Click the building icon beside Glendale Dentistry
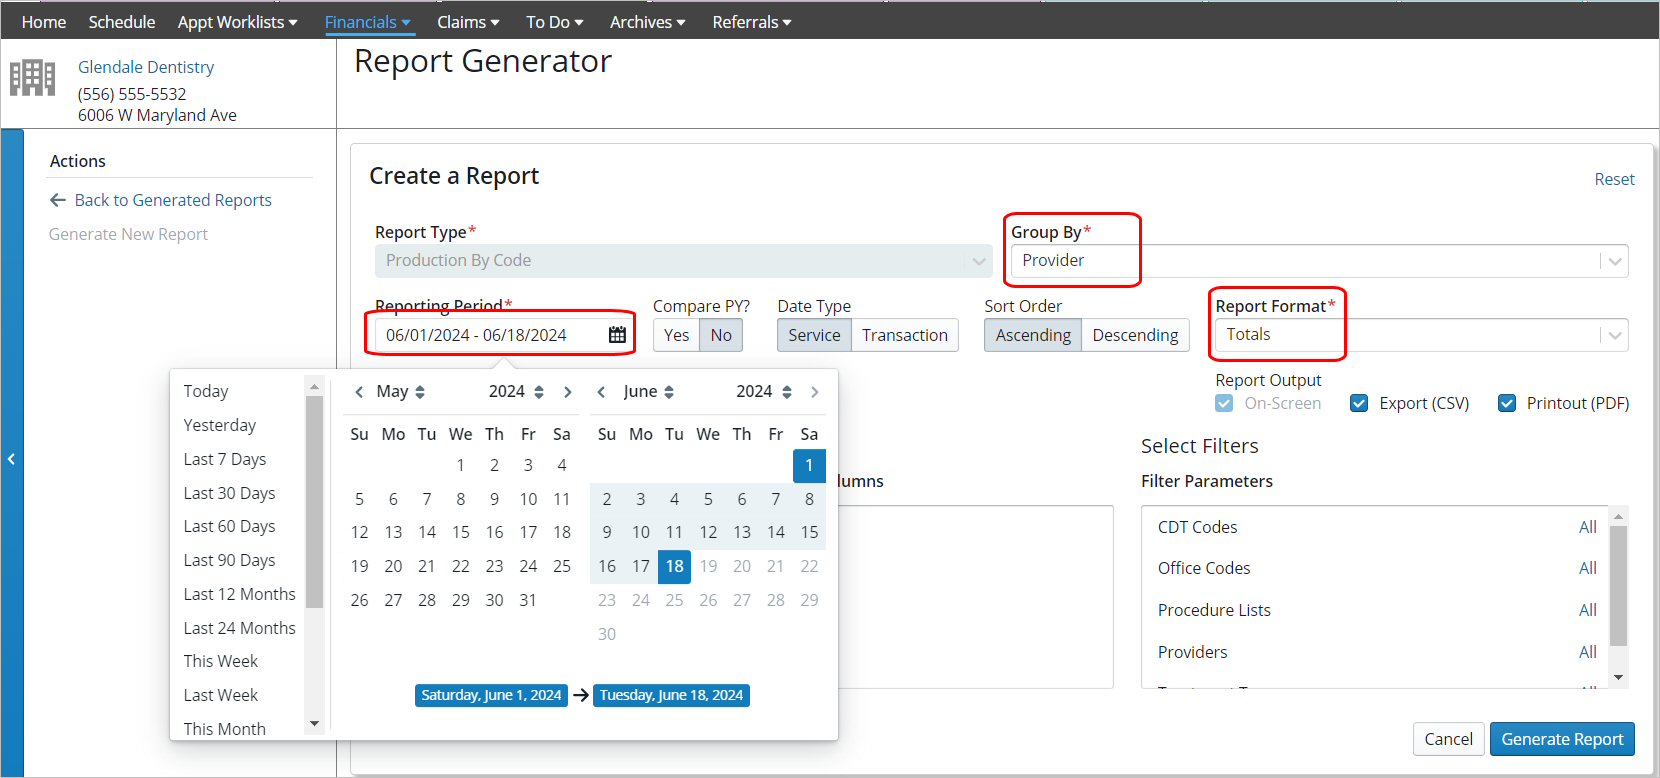 32,78
